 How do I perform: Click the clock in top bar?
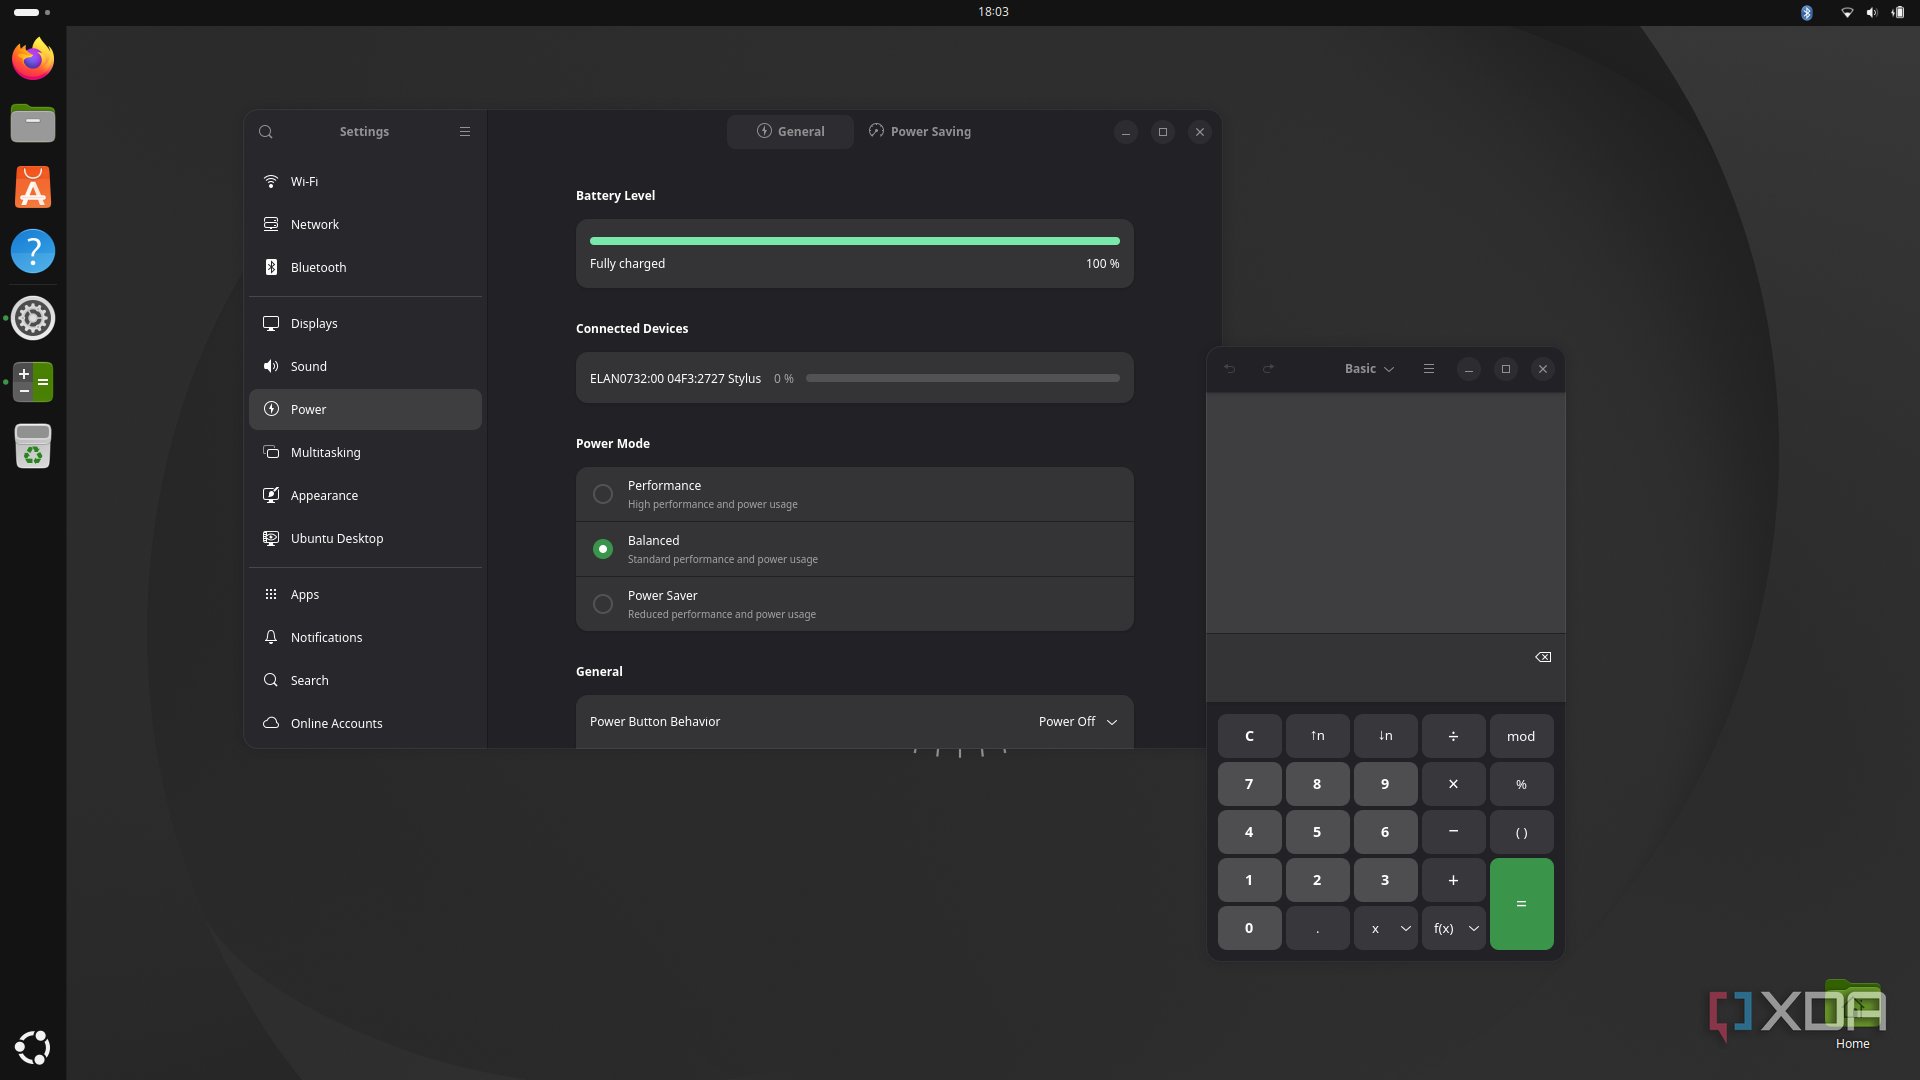(993, 12)
